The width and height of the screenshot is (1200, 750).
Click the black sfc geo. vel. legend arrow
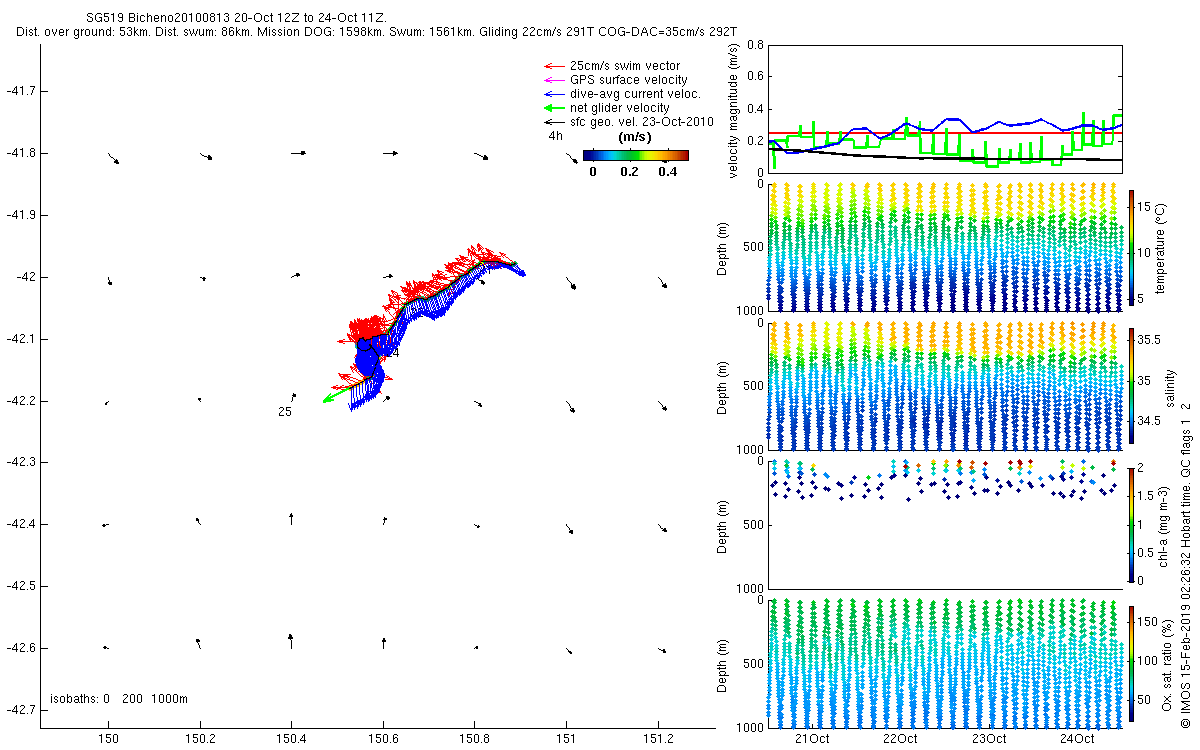tap(552, 122)
